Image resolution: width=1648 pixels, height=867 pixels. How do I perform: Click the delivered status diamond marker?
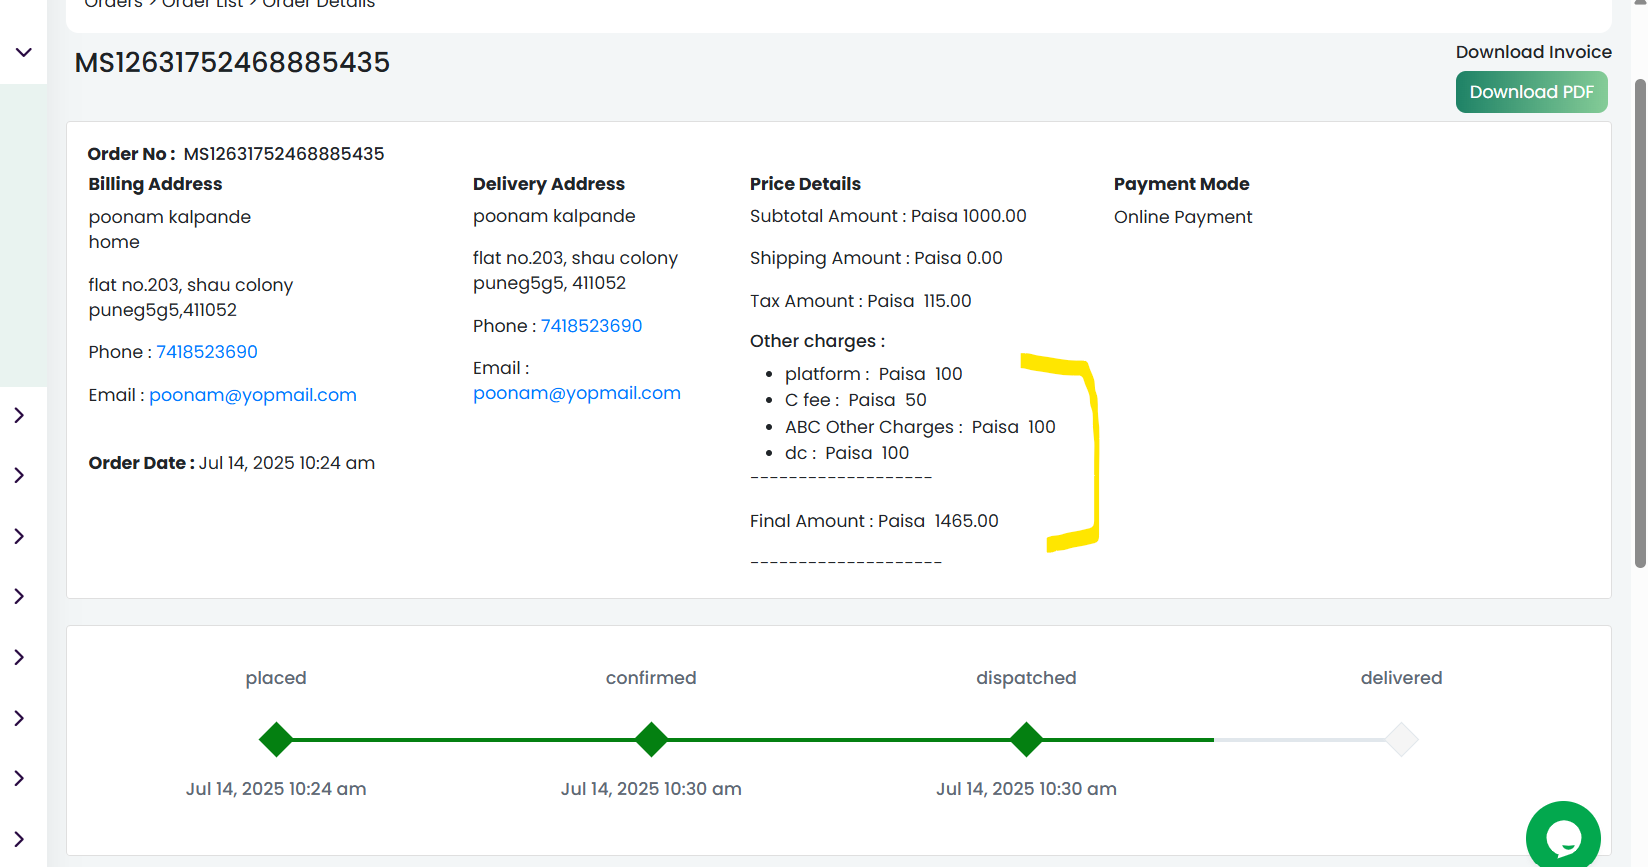point(1401,740)
